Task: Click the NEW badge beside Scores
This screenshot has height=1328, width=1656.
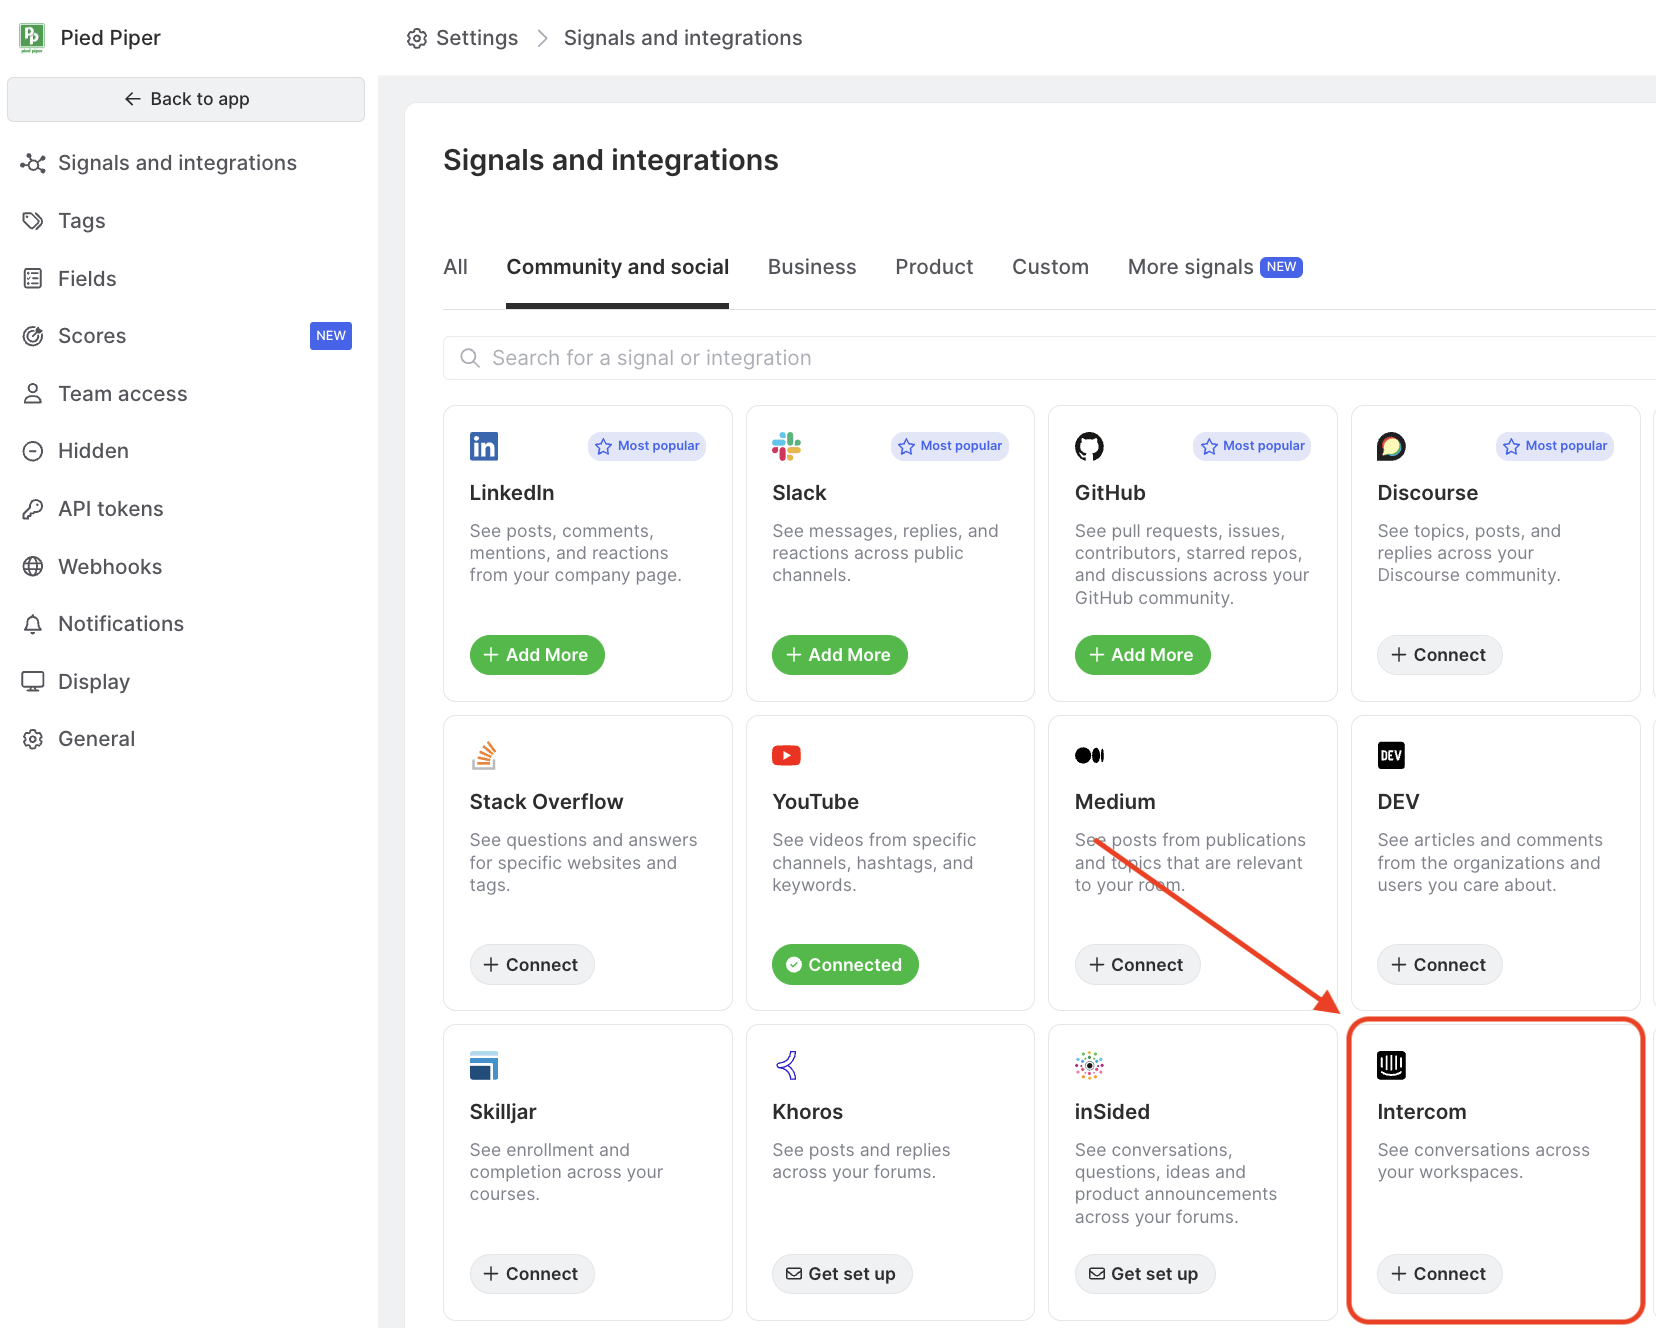Action: [x=331, y=336]
